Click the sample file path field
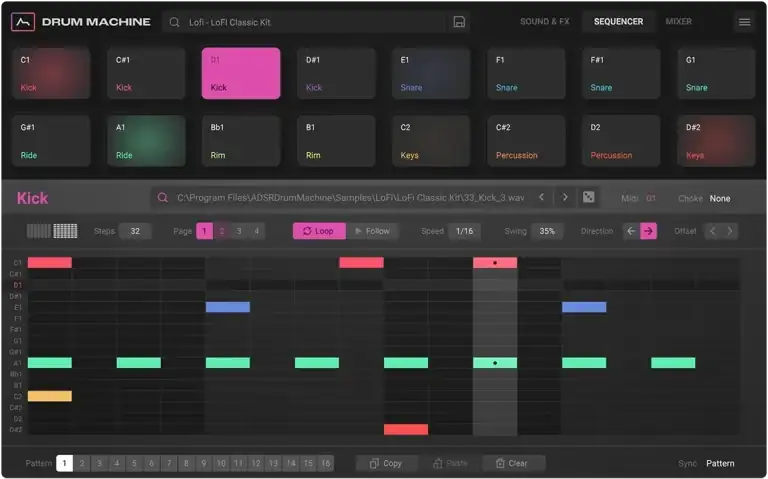The height and width of the screenshot is (479, 768). pyautogui.click(x=350, y=198)
